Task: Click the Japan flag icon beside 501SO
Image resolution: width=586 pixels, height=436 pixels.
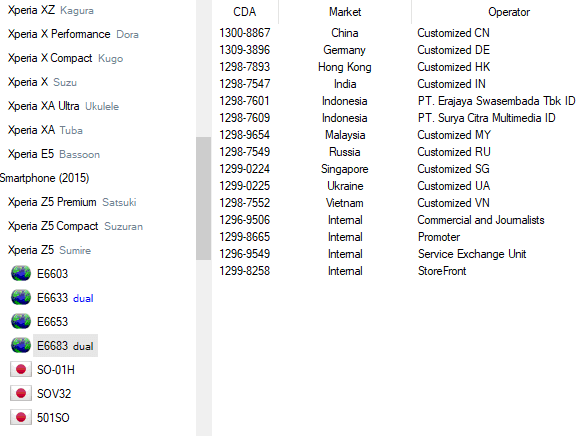Action: point(21,417)
